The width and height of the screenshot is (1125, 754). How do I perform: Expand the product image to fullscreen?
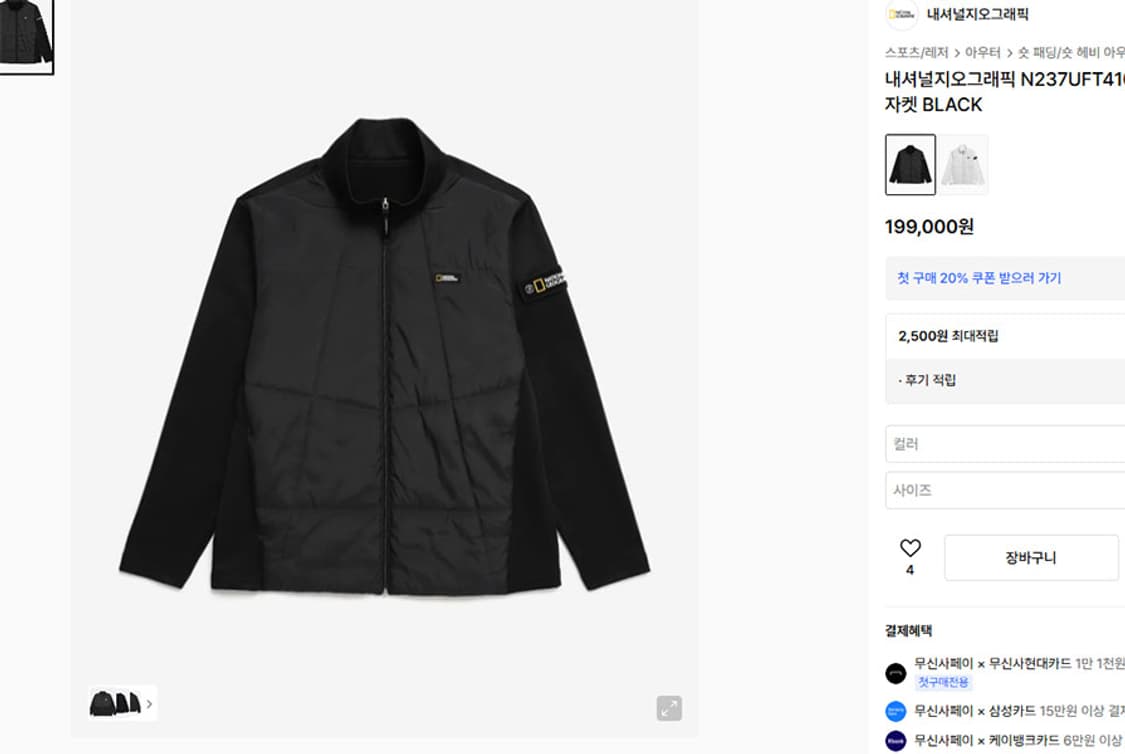click(669, 708)
